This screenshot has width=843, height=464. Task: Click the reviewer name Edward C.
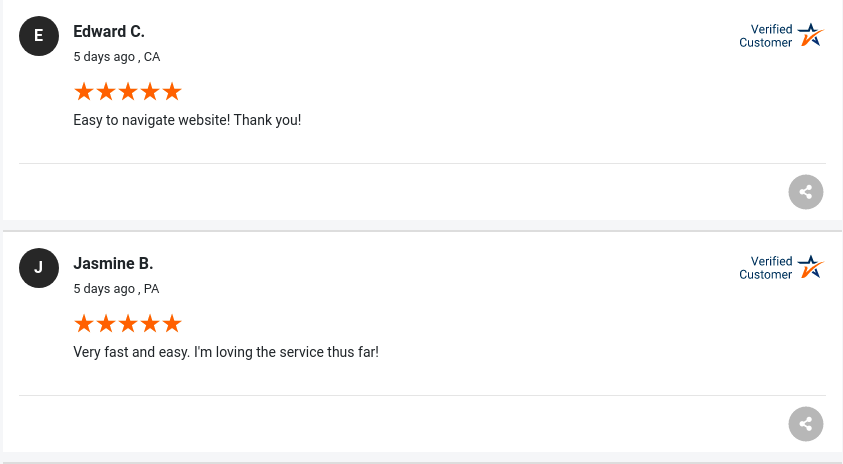click(109, 32)
